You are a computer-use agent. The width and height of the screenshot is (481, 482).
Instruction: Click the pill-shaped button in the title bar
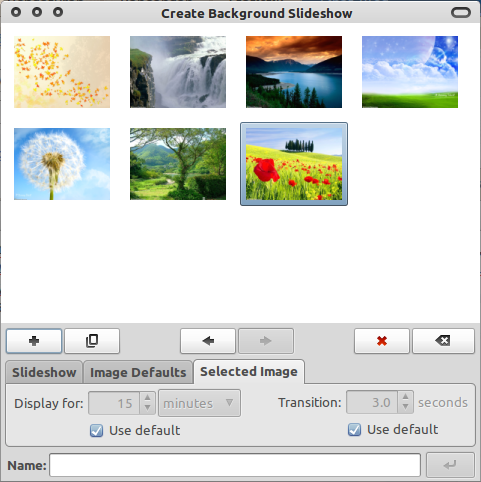461,13
